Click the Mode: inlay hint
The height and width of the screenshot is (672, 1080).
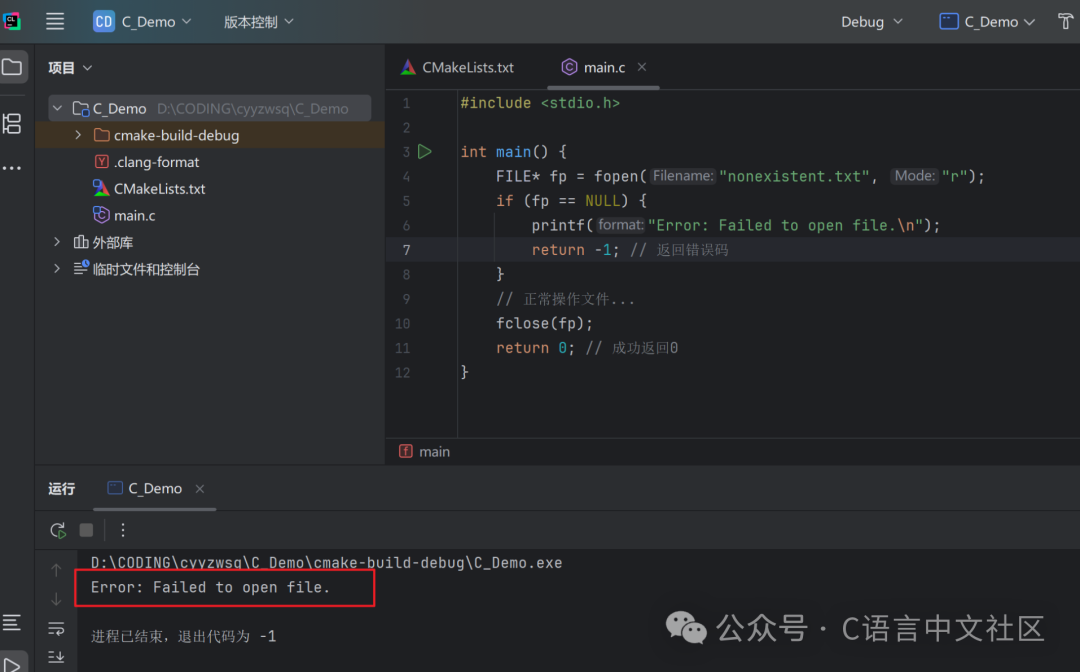point(914,176)
